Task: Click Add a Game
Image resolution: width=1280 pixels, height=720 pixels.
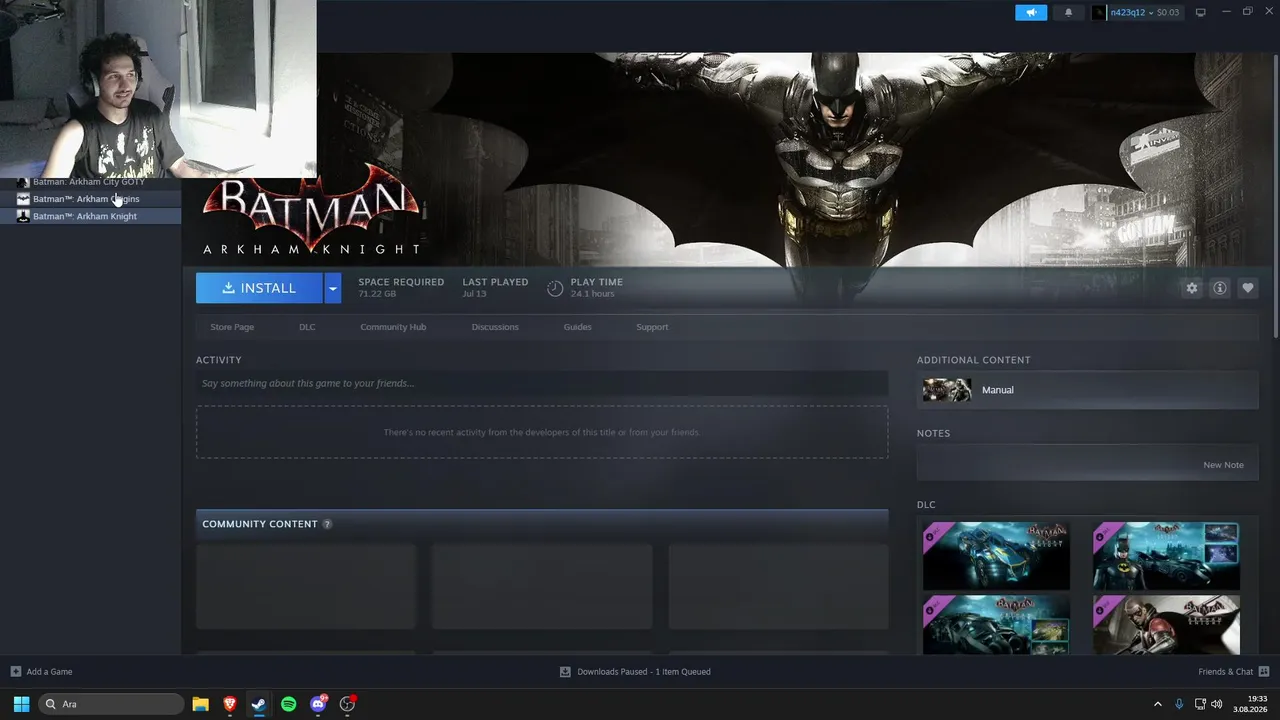Action: tap(41, 672)
